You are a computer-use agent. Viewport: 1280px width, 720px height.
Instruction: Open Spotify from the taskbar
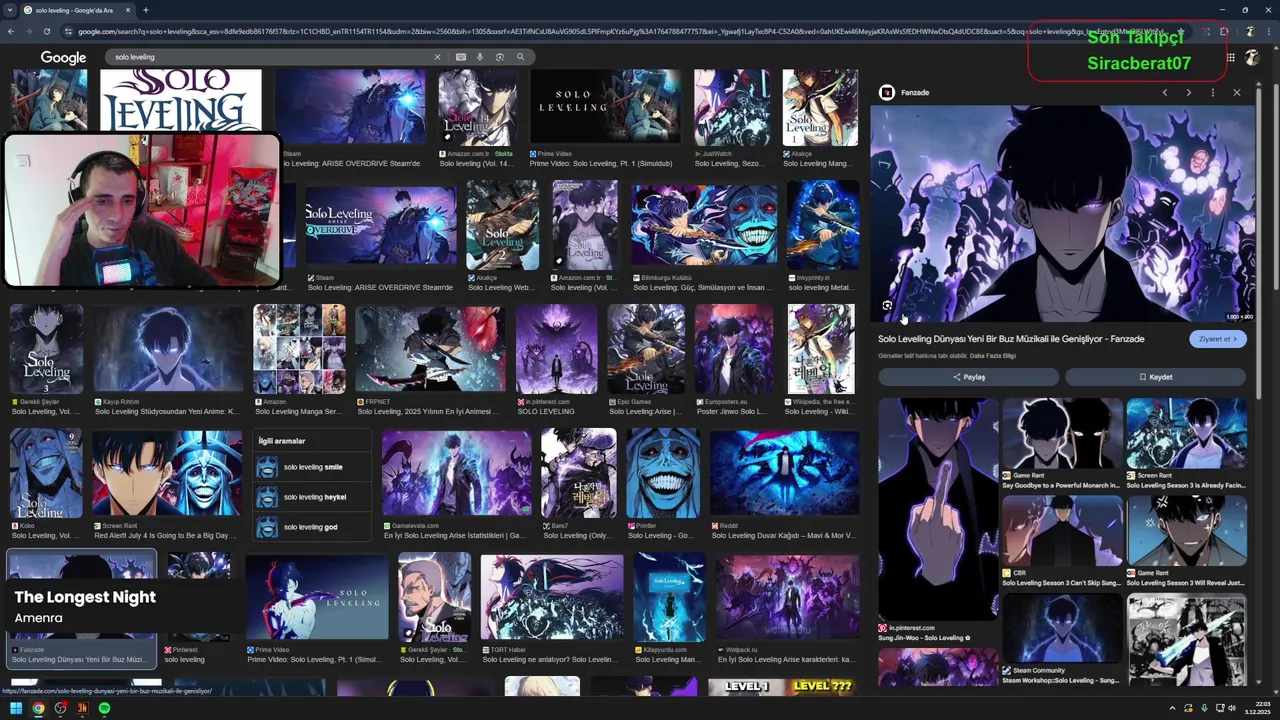coord(104,708)
